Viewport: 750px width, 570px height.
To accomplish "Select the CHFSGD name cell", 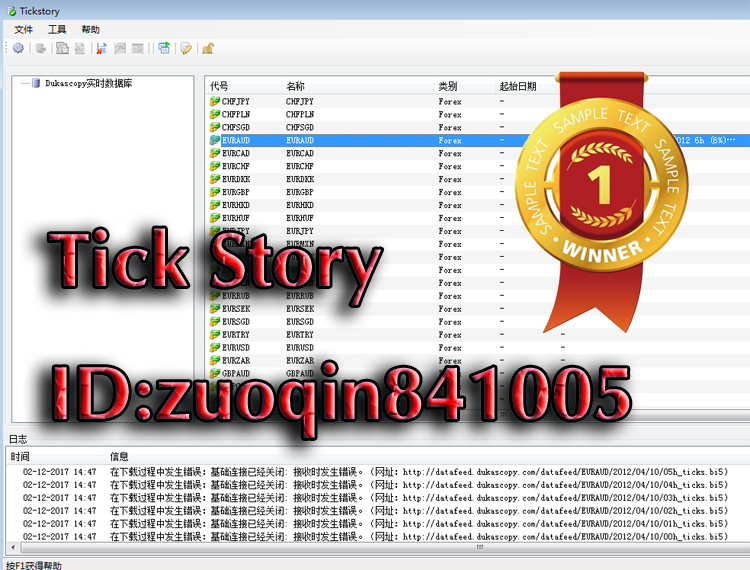I will [x=300, y=127].
